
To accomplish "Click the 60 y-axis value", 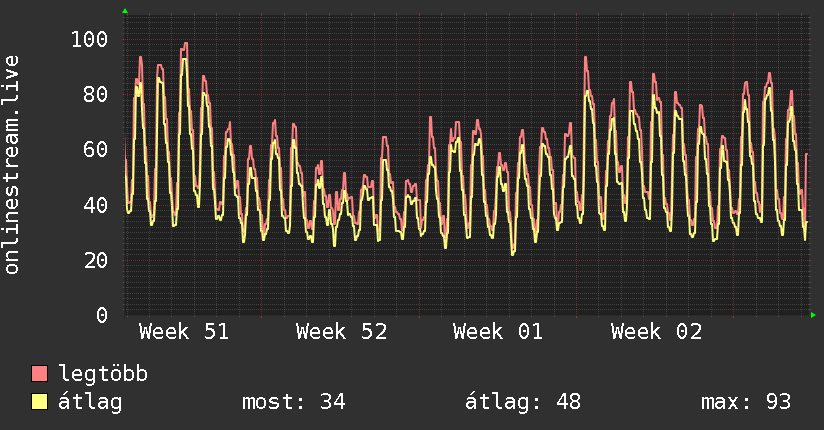I will point(96,150).
